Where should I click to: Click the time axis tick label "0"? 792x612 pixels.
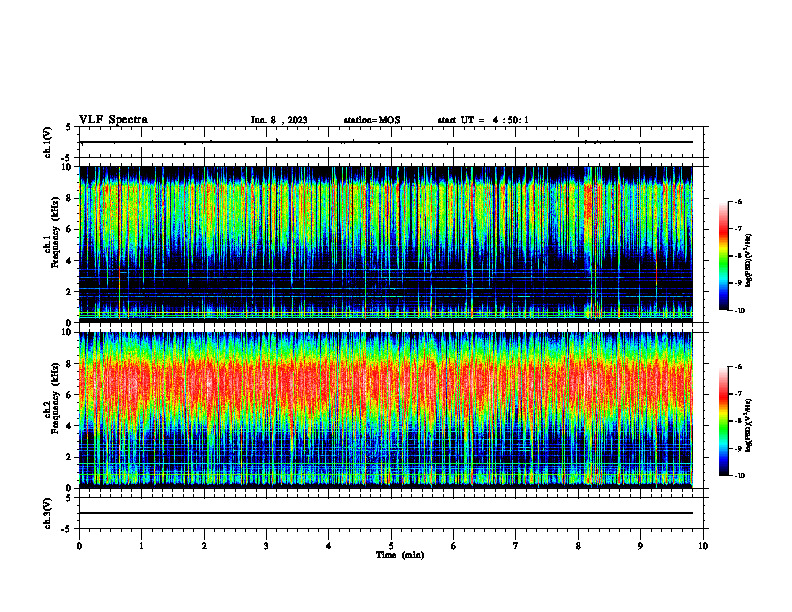click(79, 546)
